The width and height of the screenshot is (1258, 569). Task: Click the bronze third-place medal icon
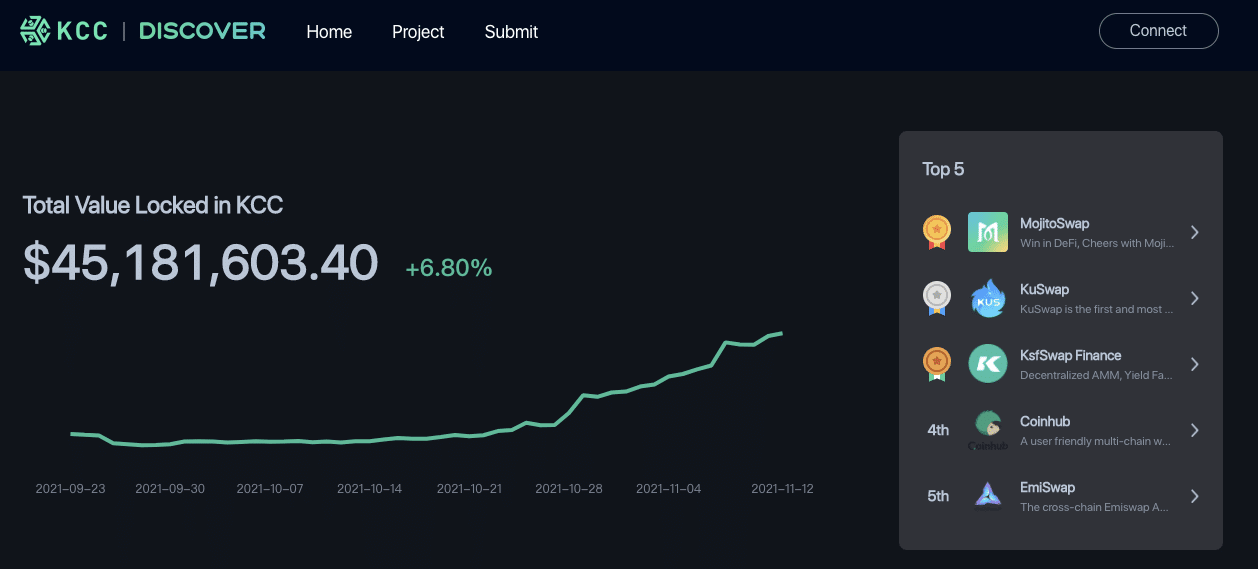point(937,364)
